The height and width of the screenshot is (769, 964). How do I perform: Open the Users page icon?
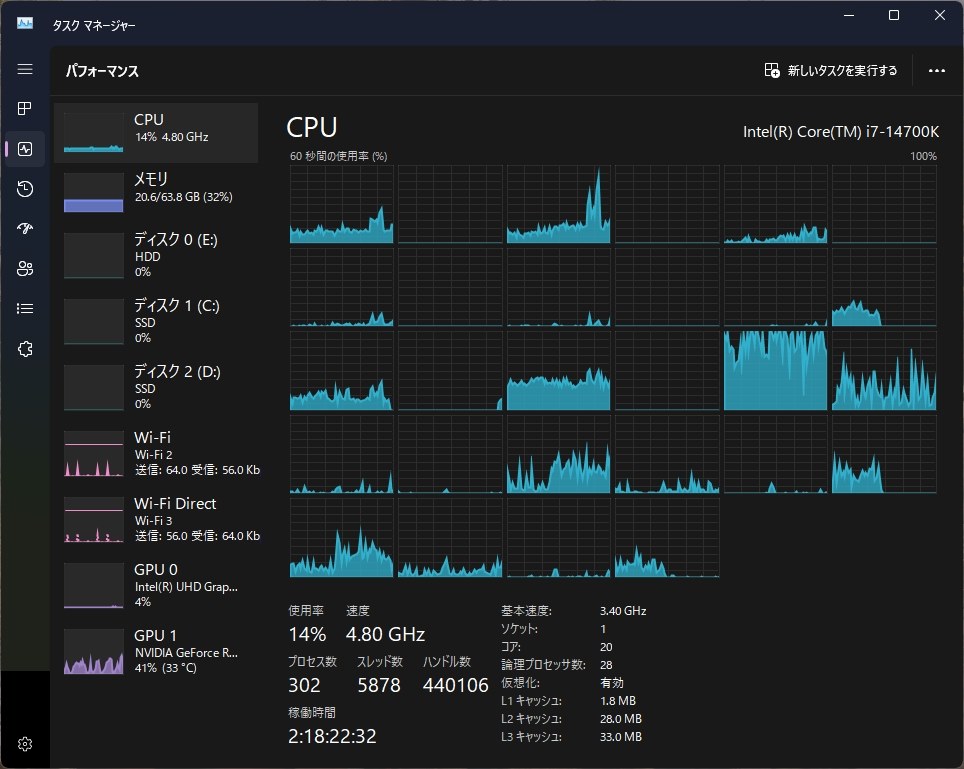click(x=25, y=268)
